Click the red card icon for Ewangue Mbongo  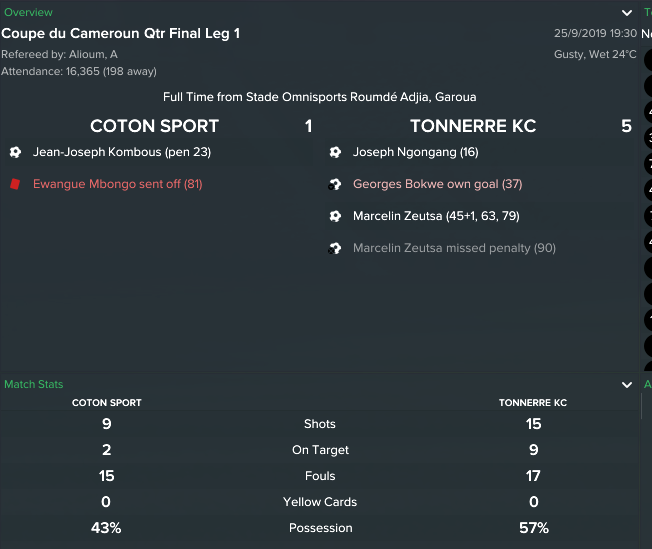[15, 184]
